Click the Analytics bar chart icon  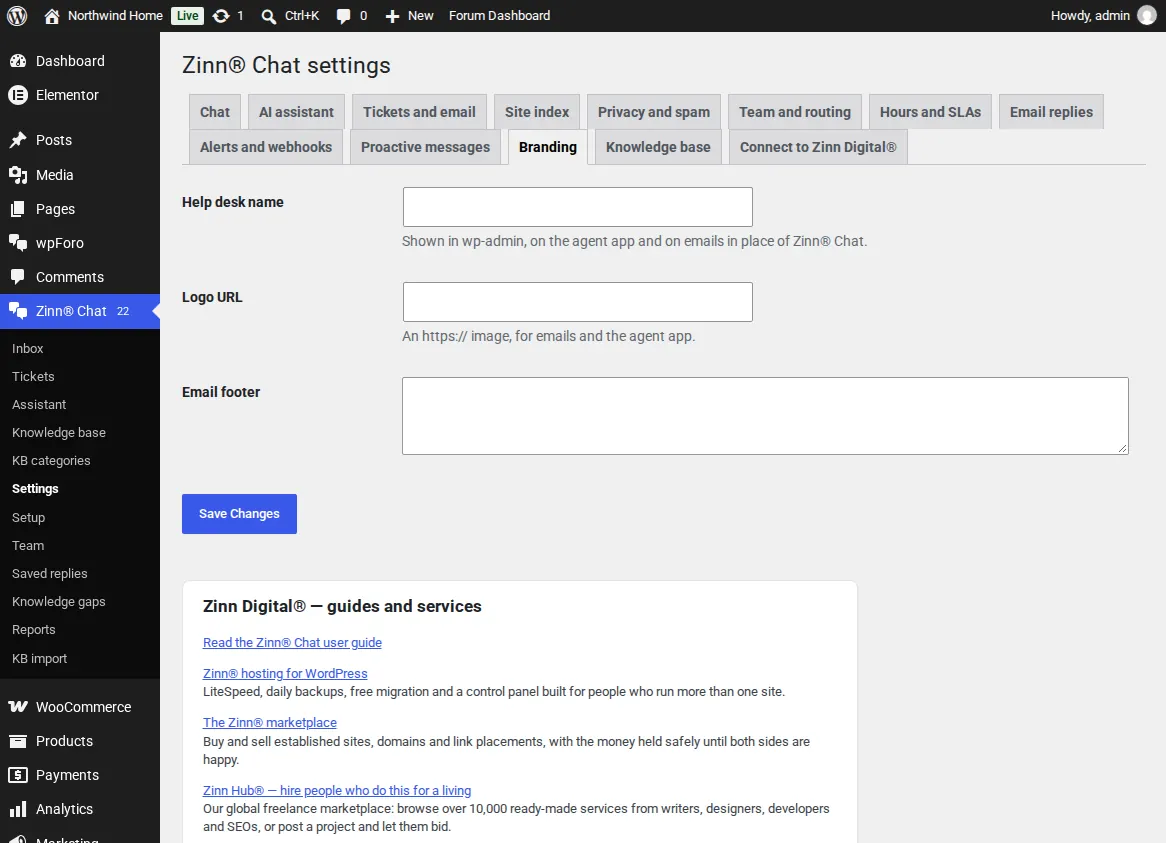click(x=18, y=809)
